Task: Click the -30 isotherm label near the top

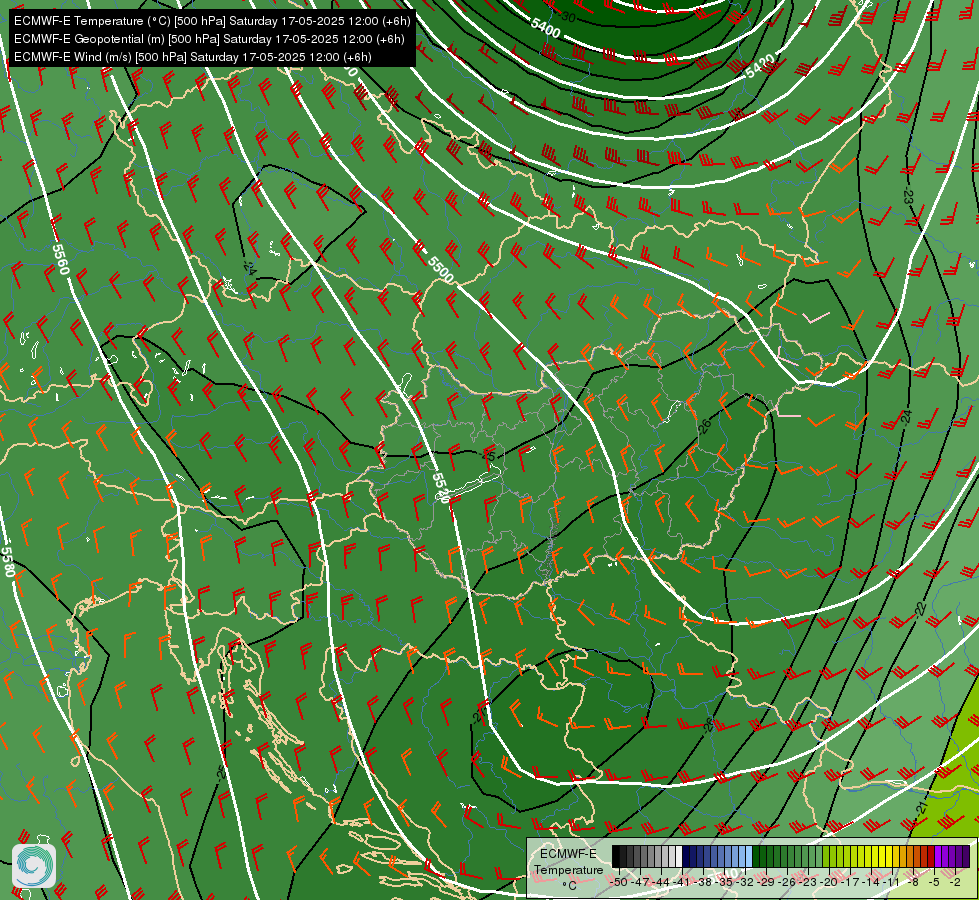Action: click(568, 17)
